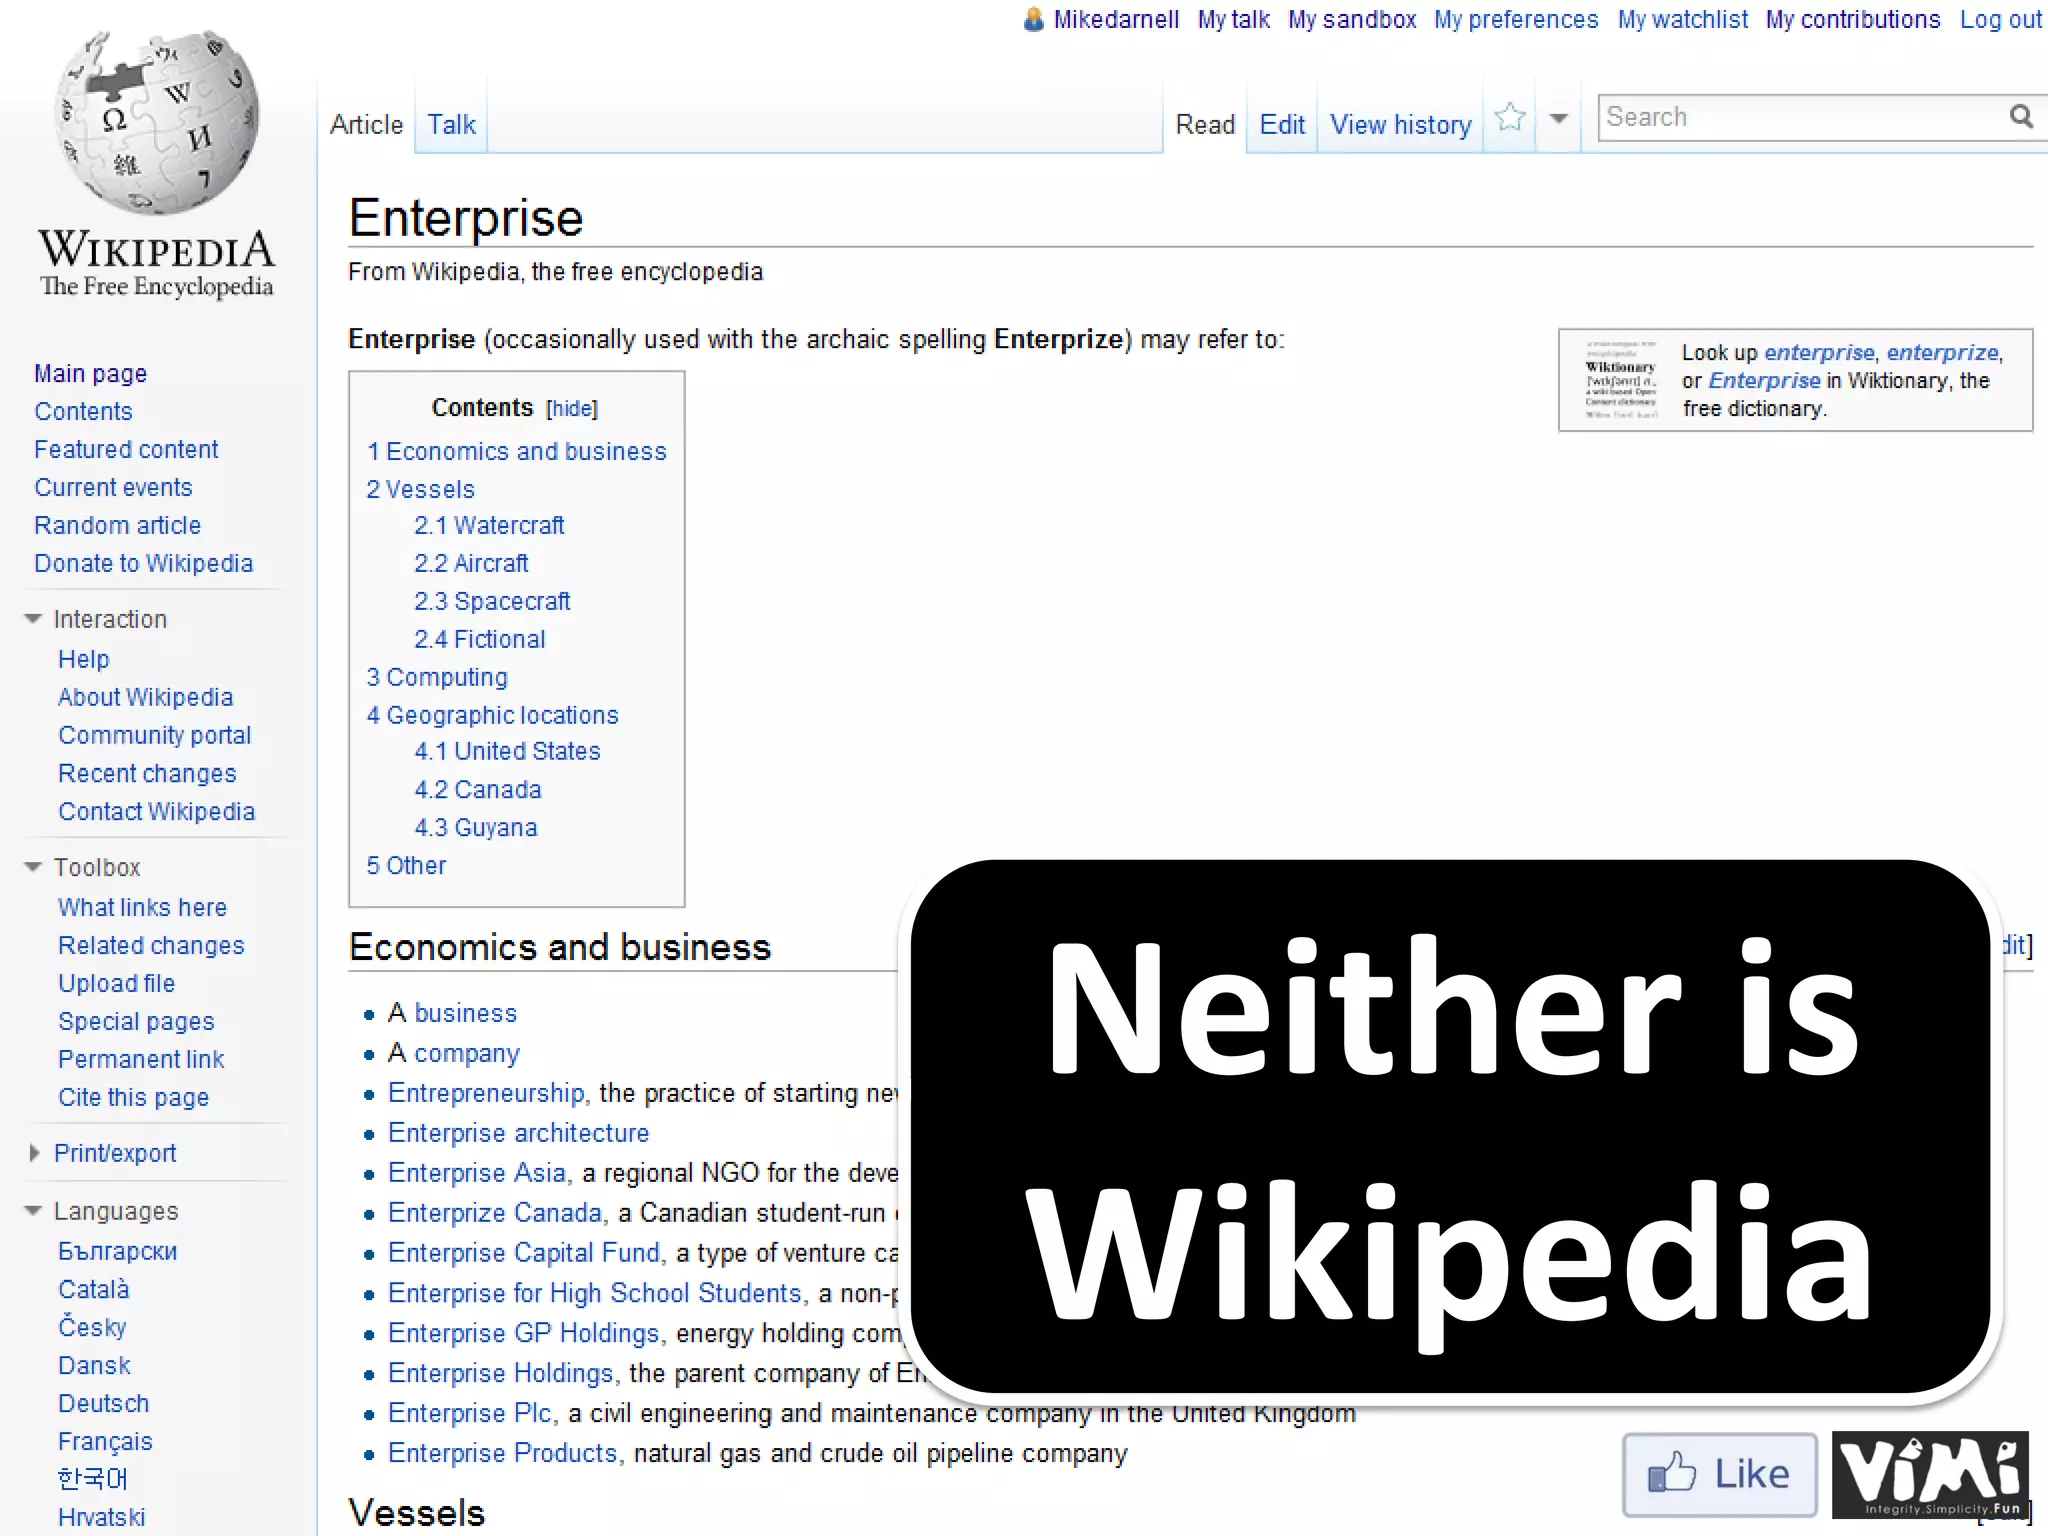Open My talk link
This screenshot has width=2048, height=1536.
coord(1234,19)
